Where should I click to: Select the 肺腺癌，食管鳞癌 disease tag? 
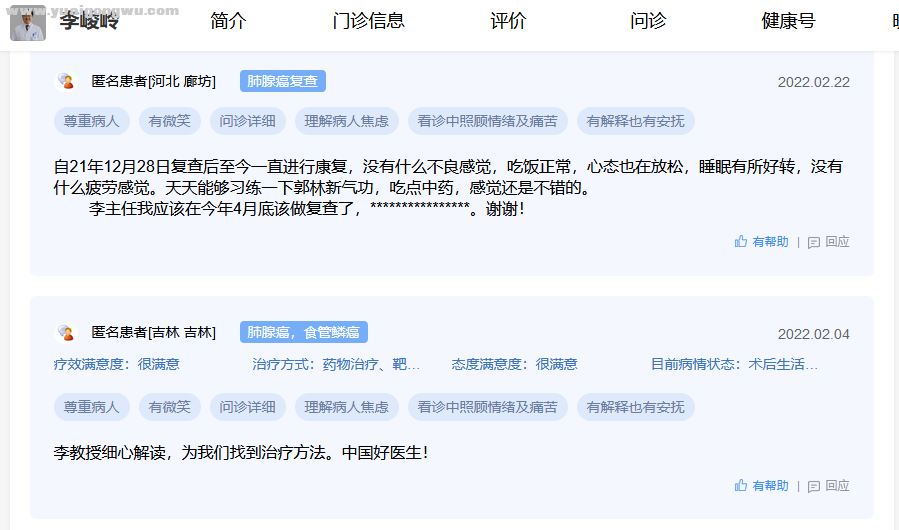coord(303,333)
